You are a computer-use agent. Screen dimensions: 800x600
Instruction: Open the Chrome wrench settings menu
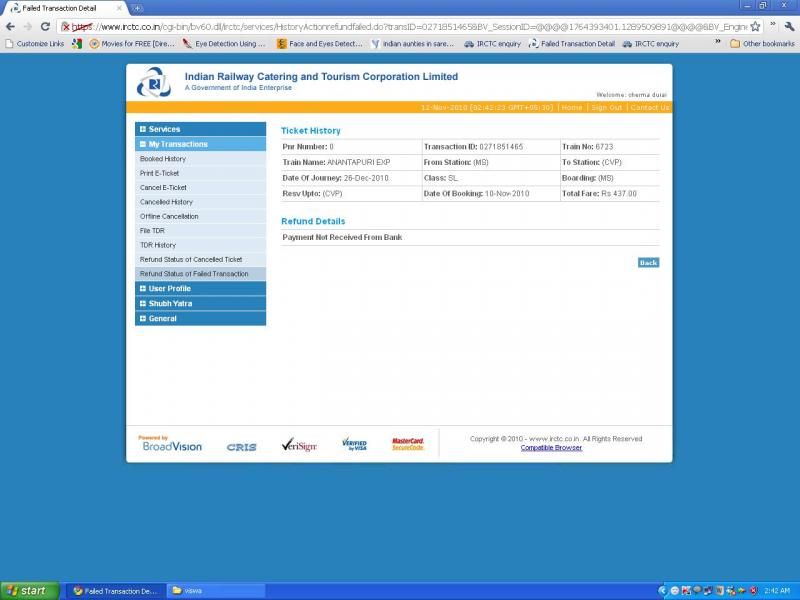click(789, 27)
